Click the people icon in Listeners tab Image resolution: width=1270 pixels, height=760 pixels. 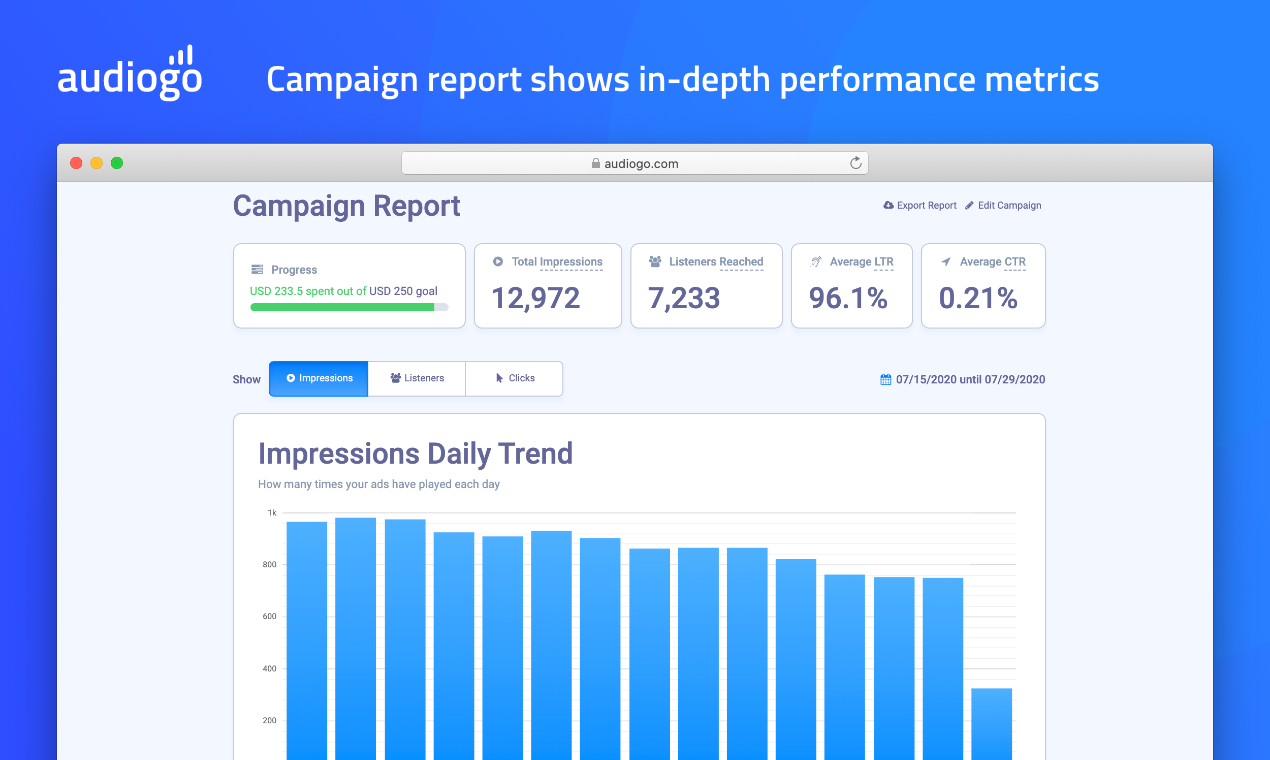396,379
